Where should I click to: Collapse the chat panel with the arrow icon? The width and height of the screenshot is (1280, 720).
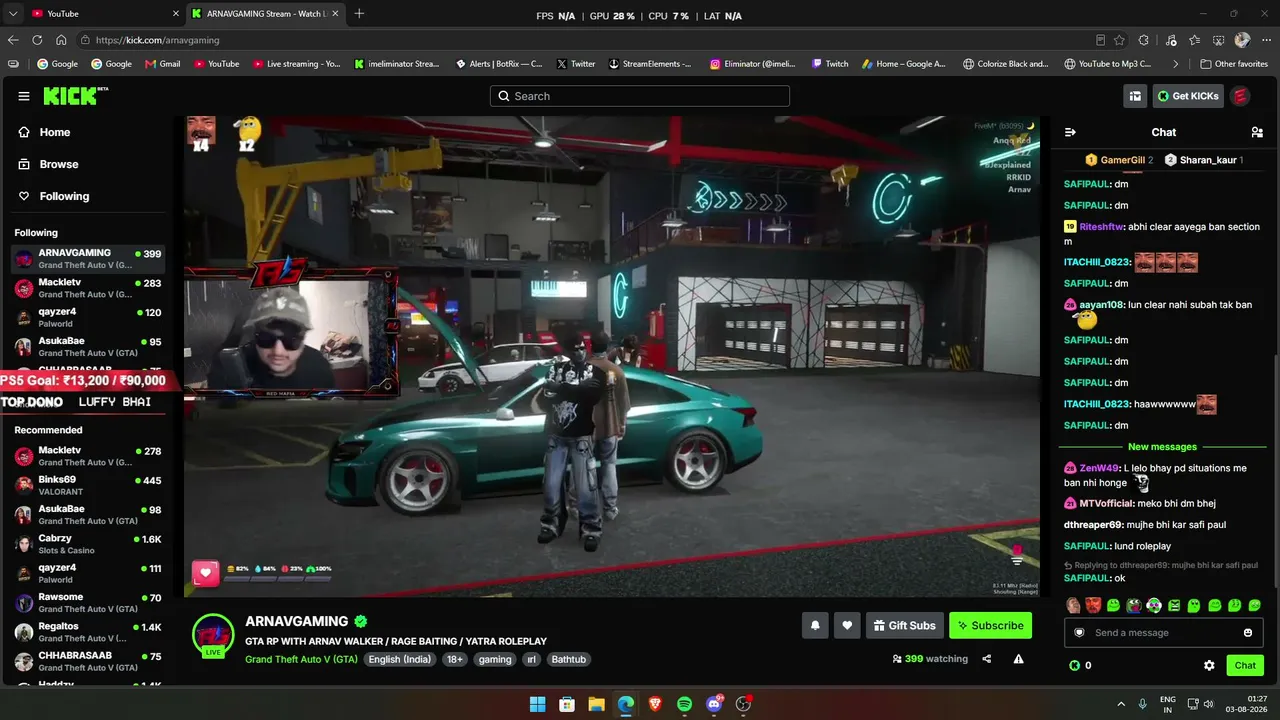tap(1070, 132)
